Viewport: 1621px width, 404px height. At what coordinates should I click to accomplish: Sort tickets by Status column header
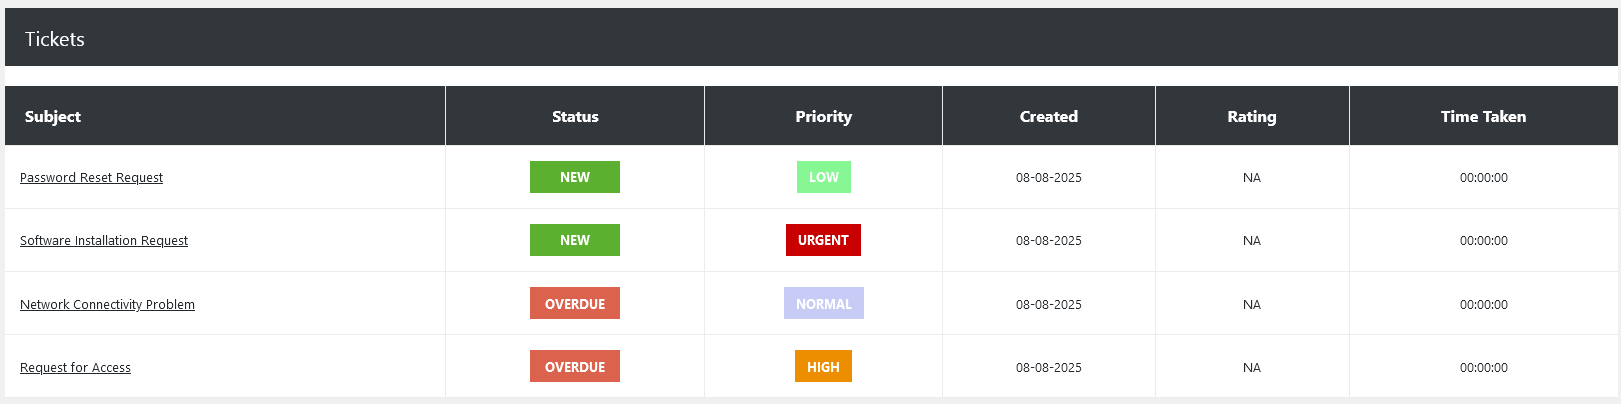(575, 117)
